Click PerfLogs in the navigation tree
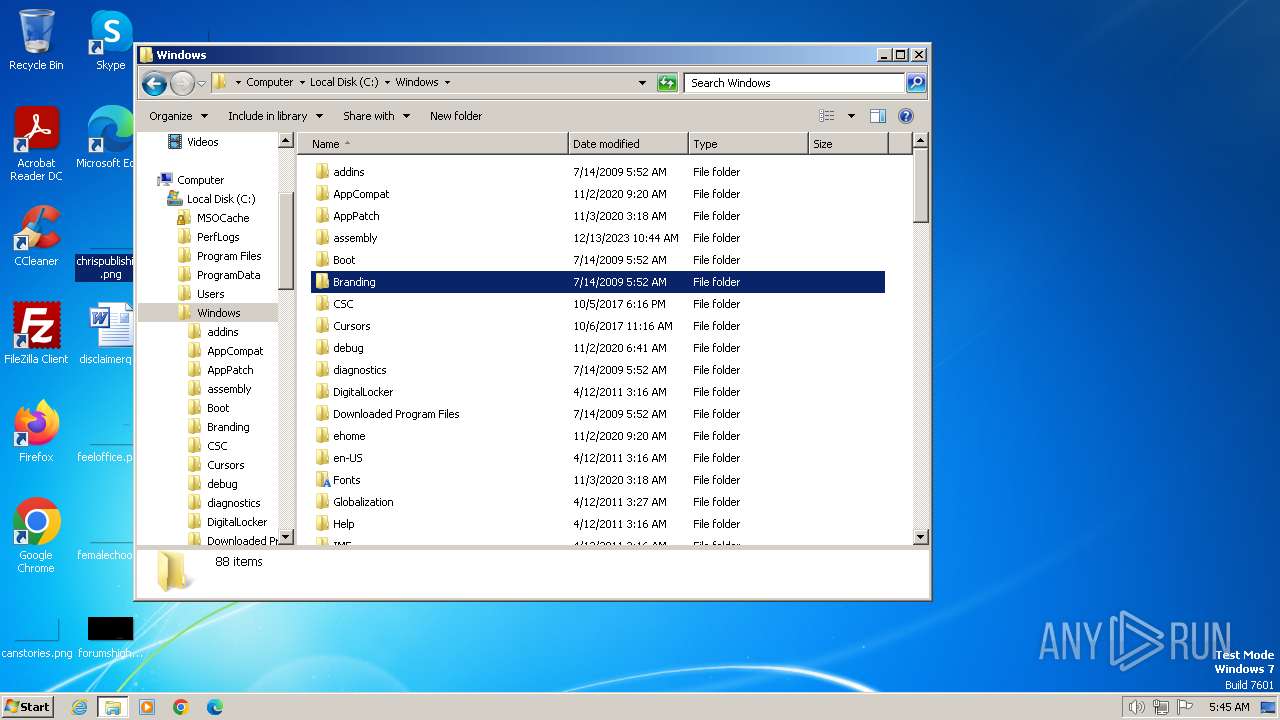Image resolution: width=1280 pixels, height=720 pixels. (x=218, y=237)
